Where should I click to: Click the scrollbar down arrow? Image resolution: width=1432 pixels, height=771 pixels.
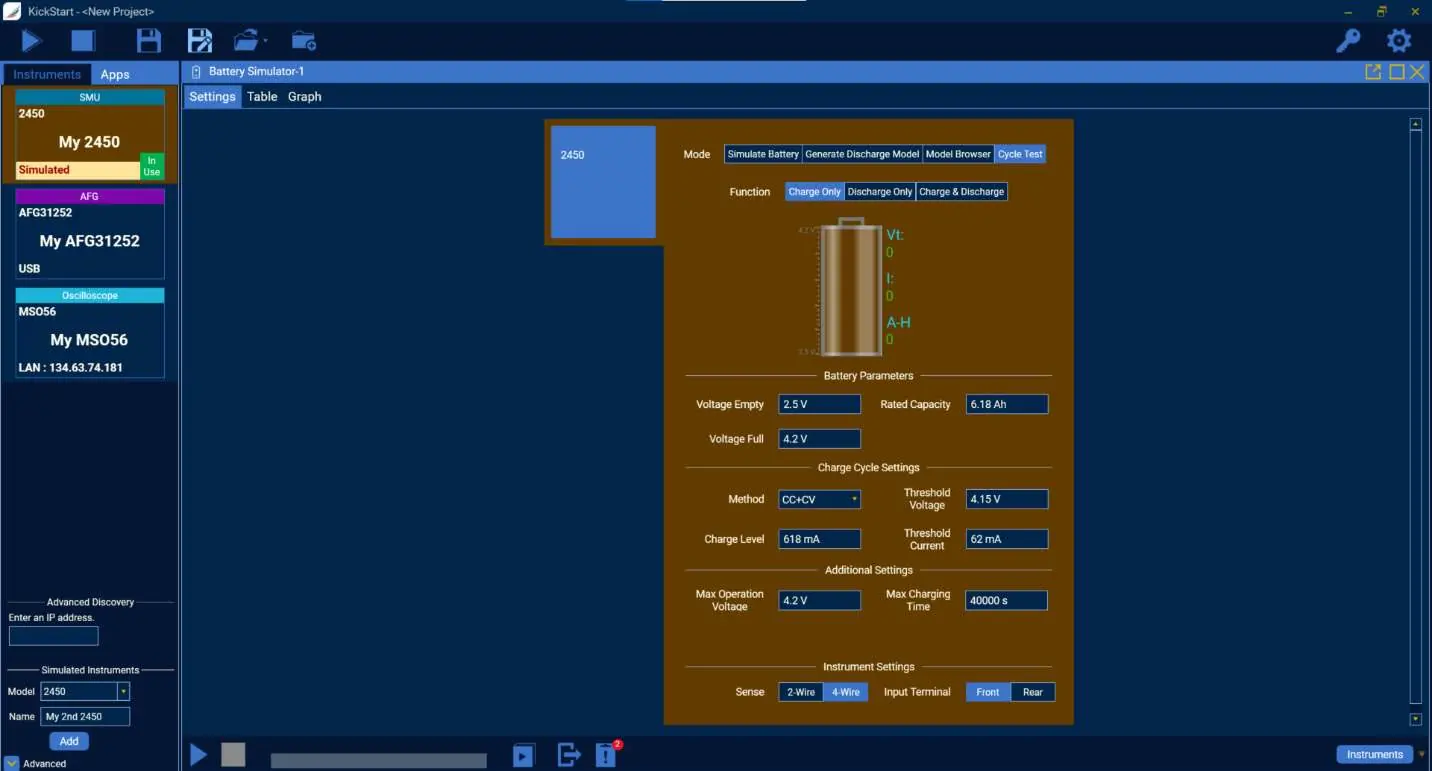click(x=1415, y=719)
